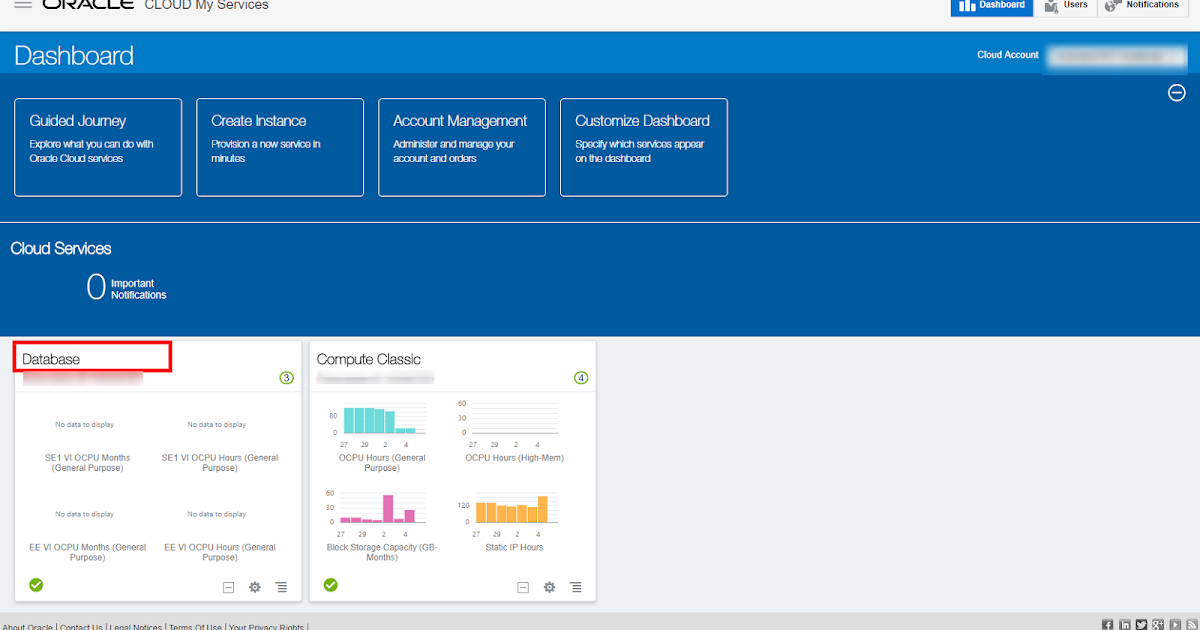The height and width of the screenshot is (630, 1200).
Task: Open the hamburger menu icon top left
Action: (24, 4)
